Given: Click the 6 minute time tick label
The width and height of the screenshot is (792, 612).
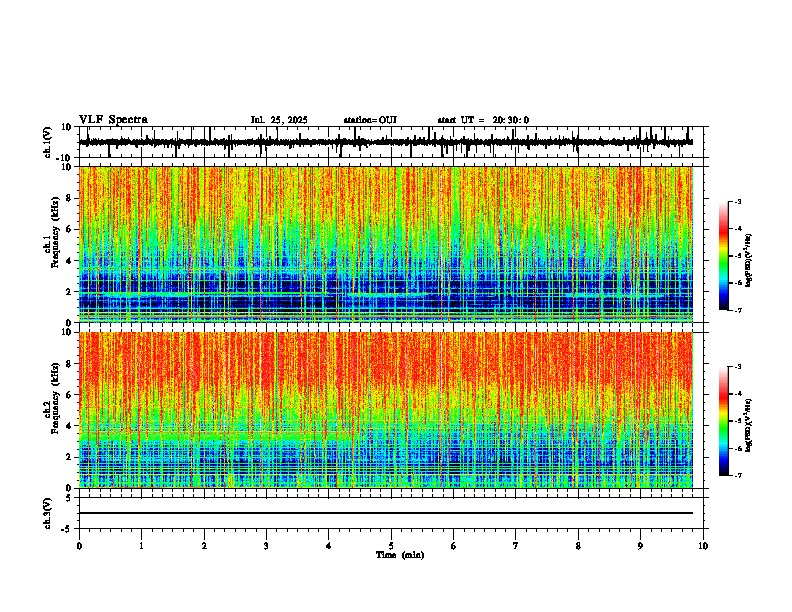Looking at the screenshot, I should 454,546.
